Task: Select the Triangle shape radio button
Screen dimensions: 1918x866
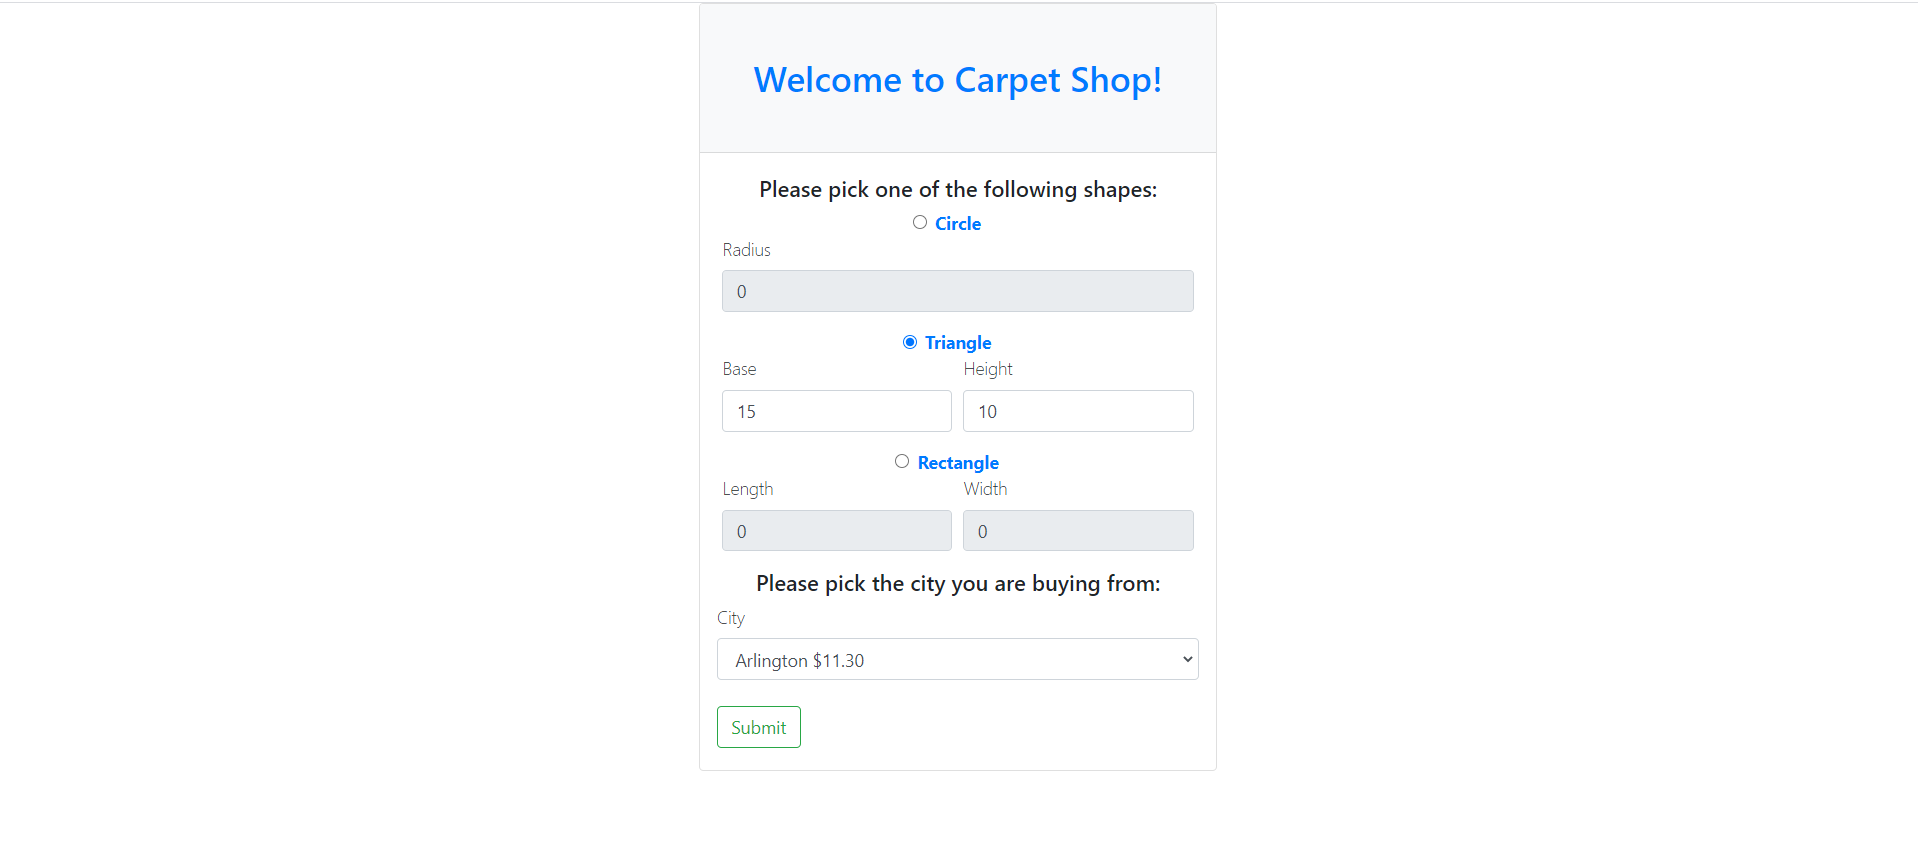Action: tap(909, 341)
